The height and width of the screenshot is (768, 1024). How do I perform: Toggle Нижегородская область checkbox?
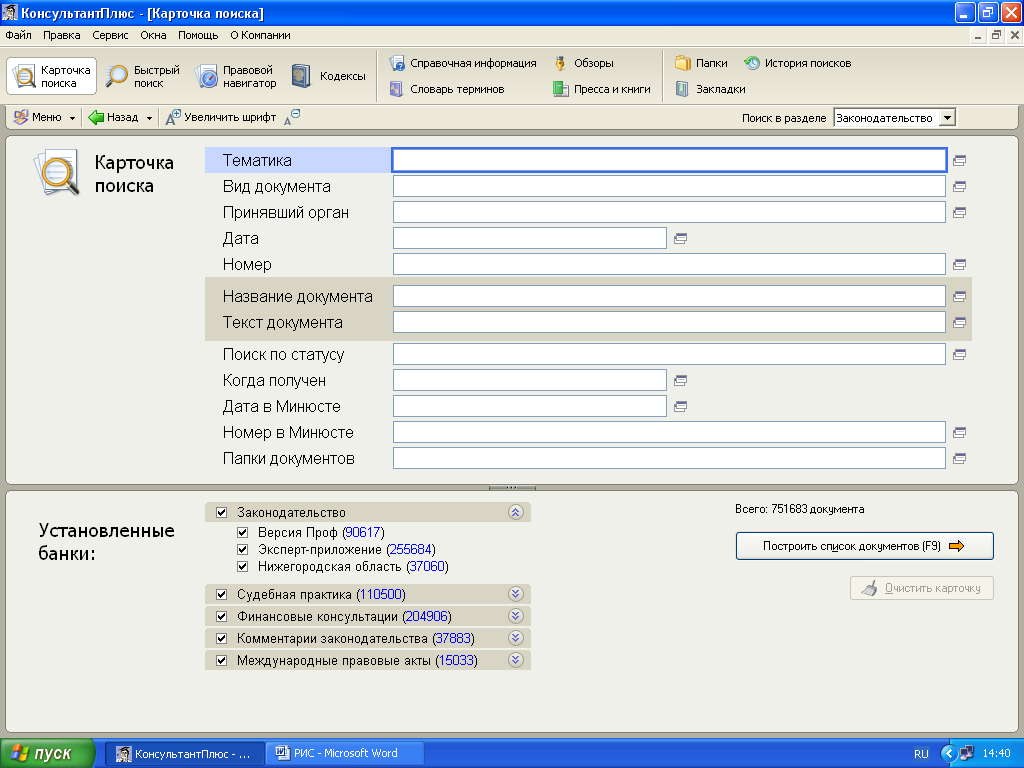click(x=242, y=566)
